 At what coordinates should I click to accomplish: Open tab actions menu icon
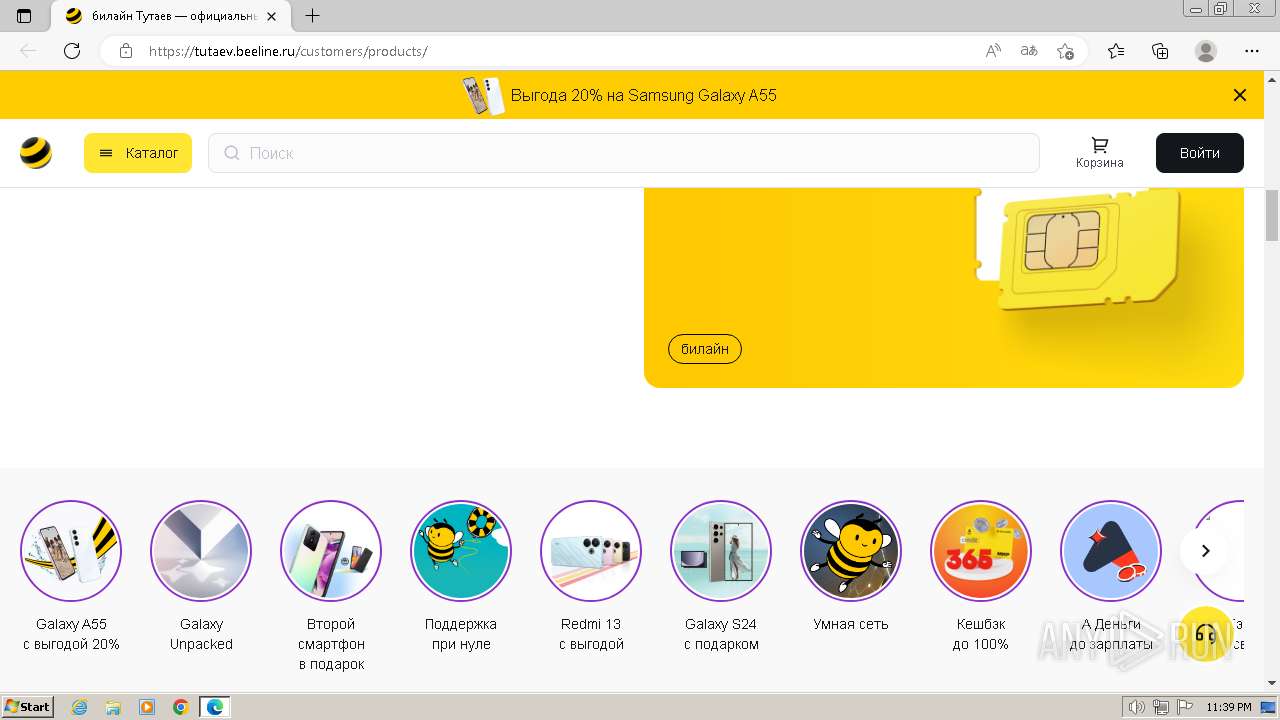[x=25, y=16]
